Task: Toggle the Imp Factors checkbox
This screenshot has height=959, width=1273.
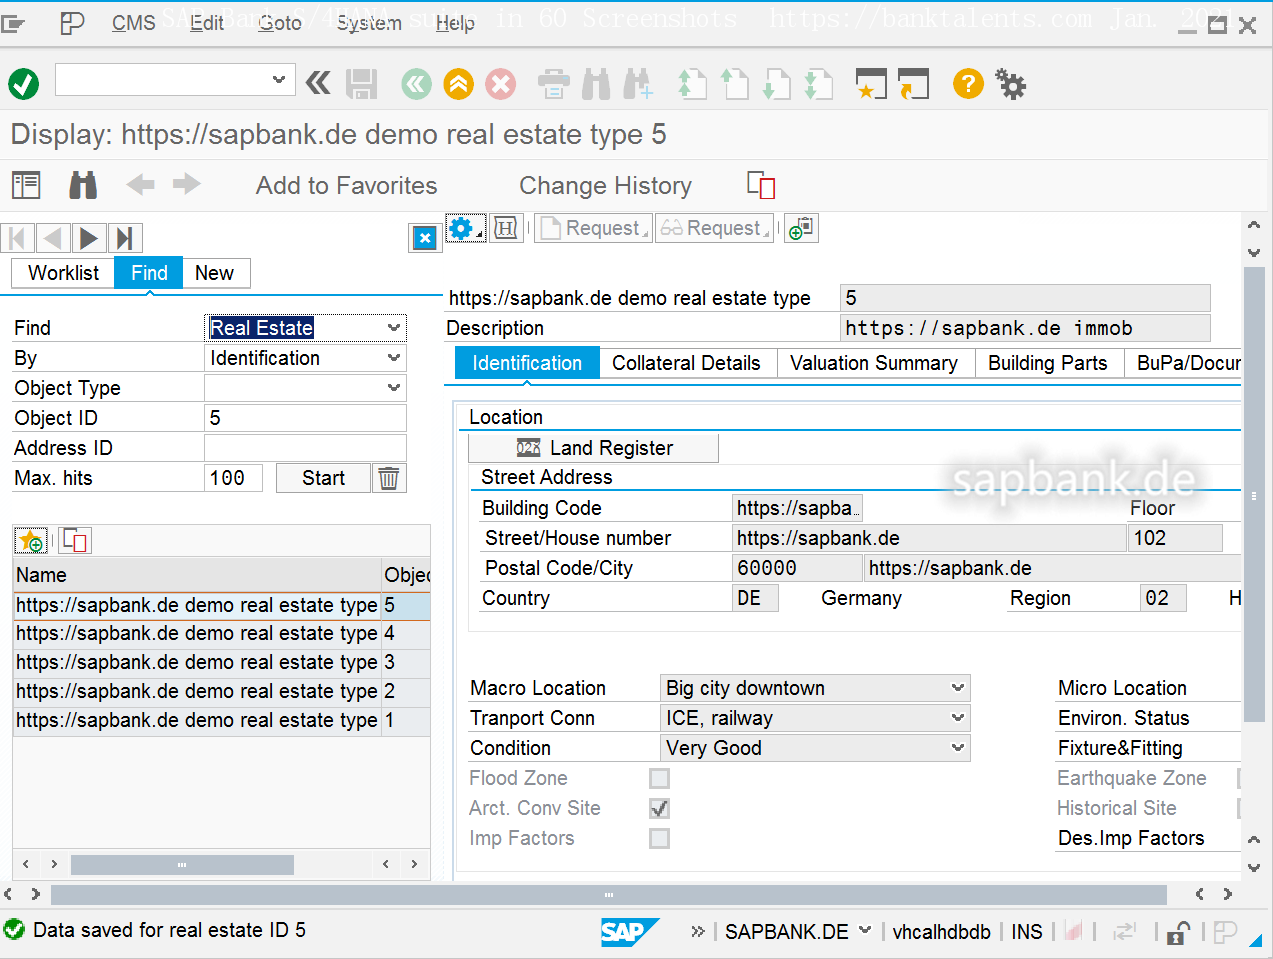Action: (659, 838)
